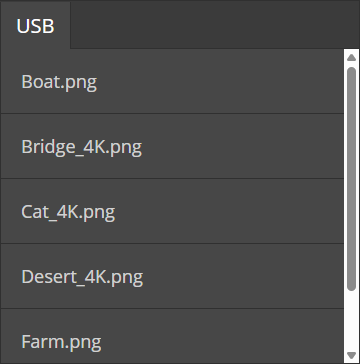Click the Bridge_4K.png row's blank space
The width and height of the screenshot is (360, 364).
pos(243,147)
